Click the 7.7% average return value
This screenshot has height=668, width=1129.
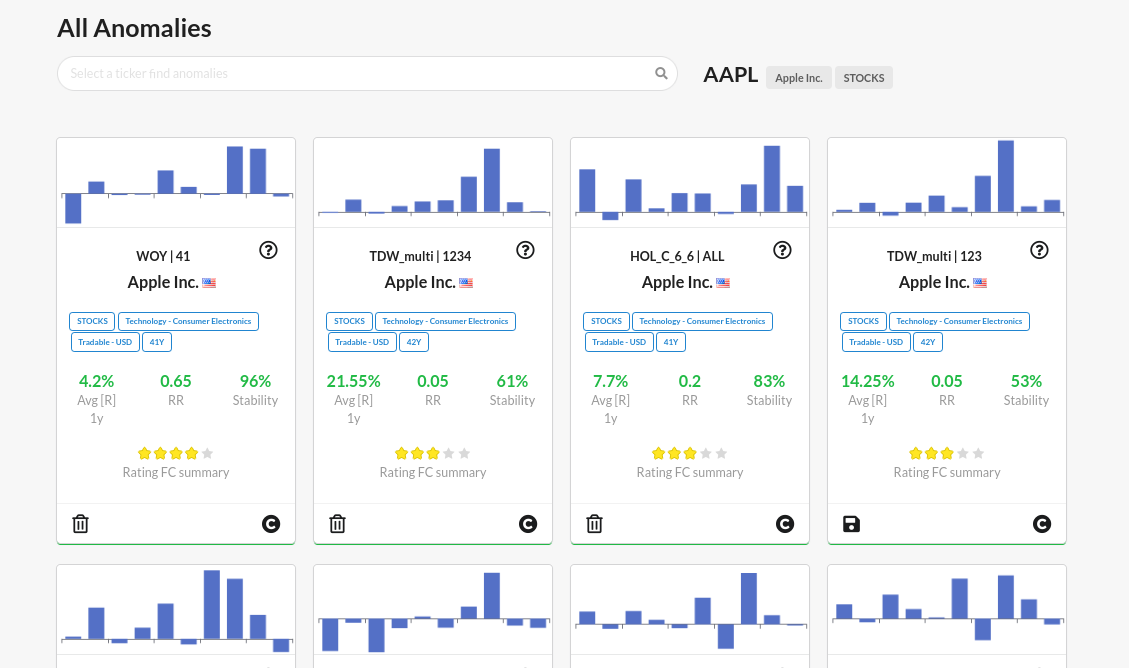click(x=611, y=382)
